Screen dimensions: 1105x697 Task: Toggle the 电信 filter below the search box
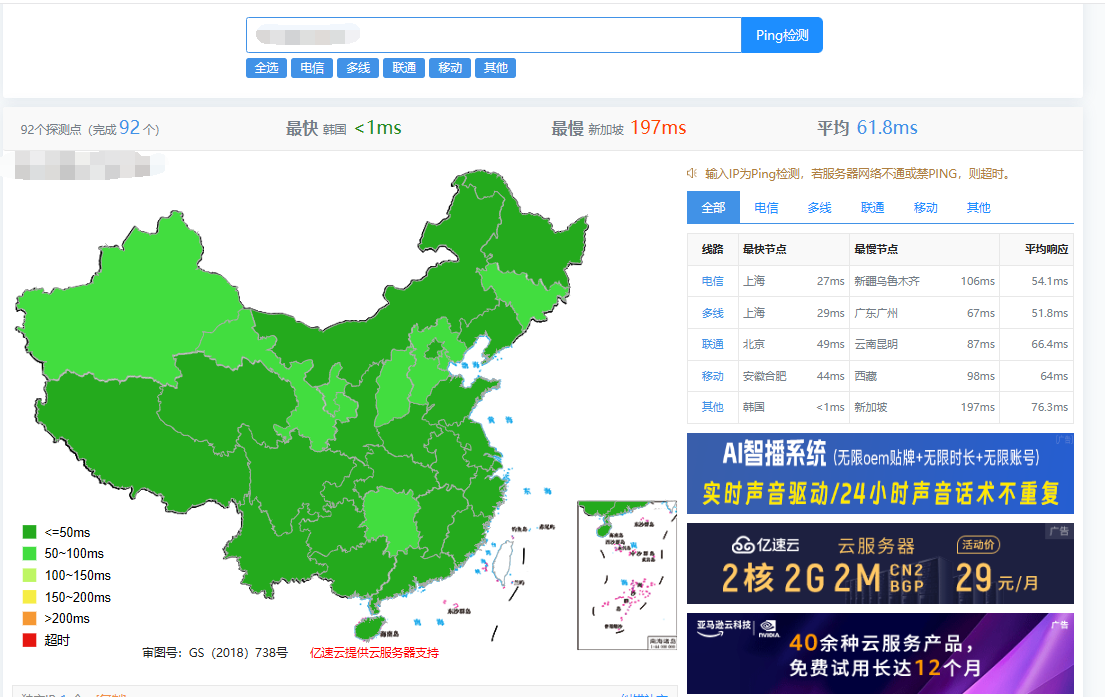(312, 68)
